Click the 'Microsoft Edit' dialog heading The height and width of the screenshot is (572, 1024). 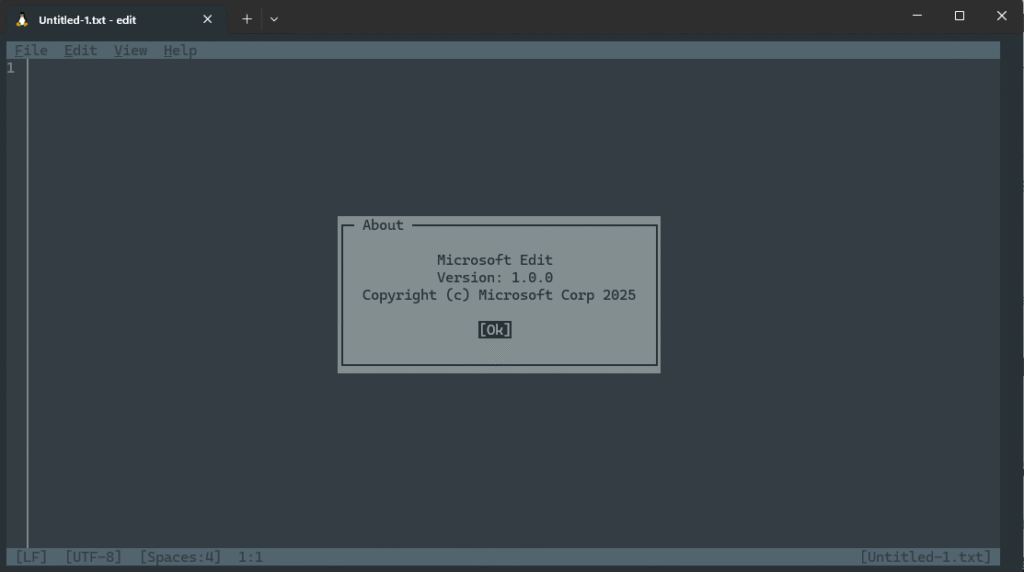pyautogui.click(x=494, y=260)
